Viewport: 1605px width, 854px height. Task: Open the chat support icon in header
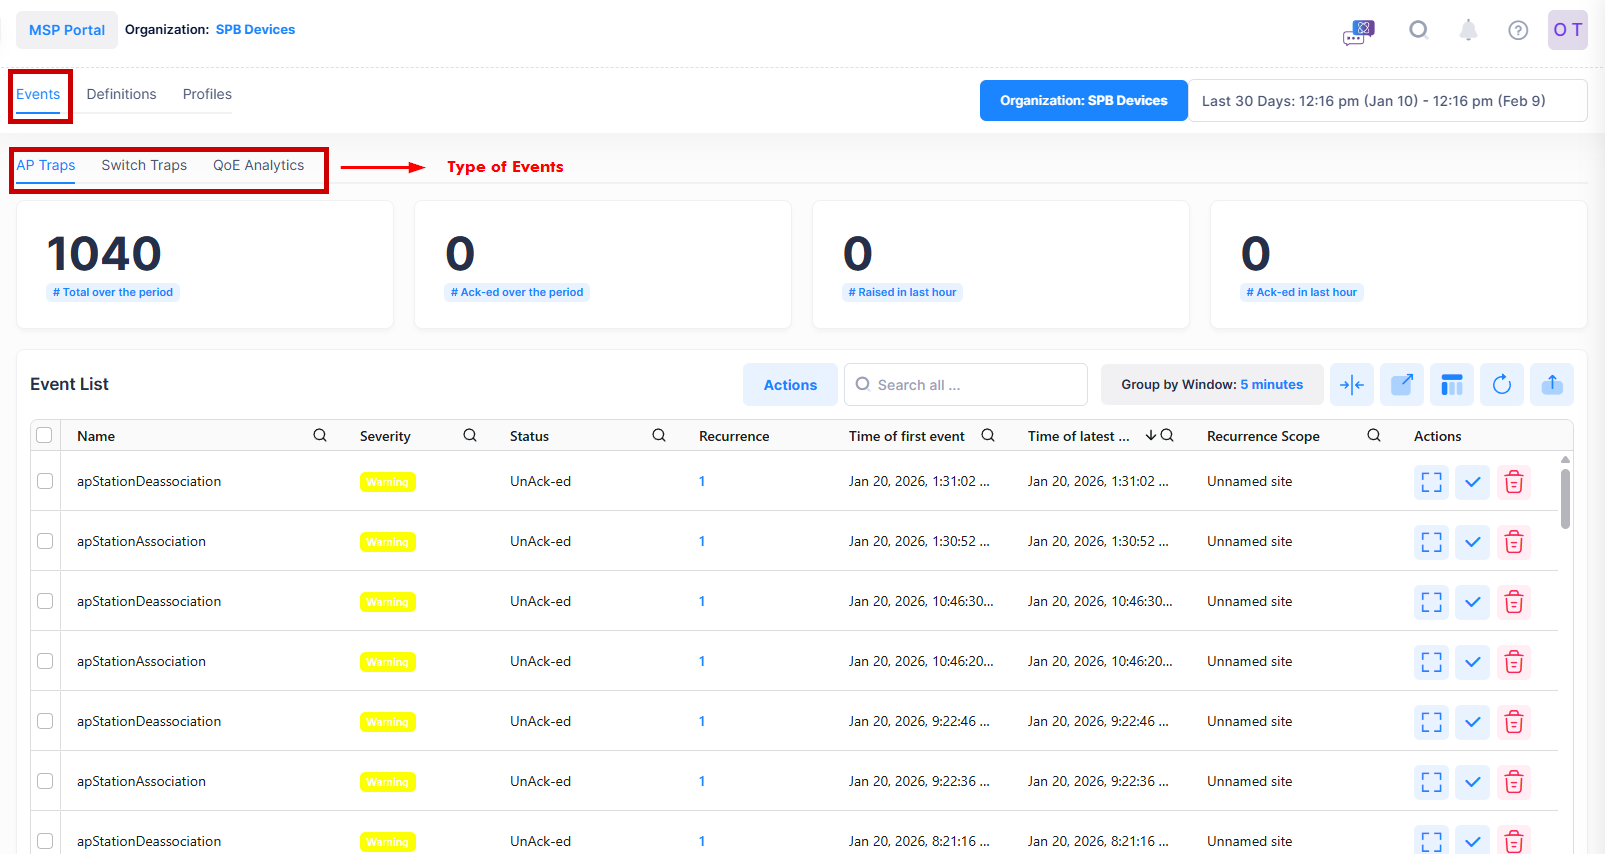(x=1358, y=32)
